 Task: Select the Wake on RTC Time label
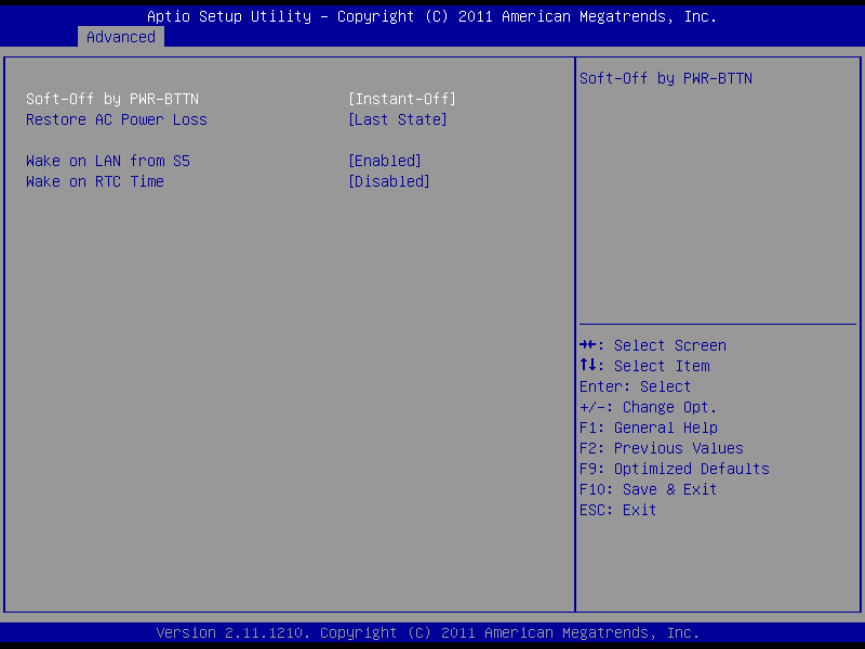pos(95,182)
